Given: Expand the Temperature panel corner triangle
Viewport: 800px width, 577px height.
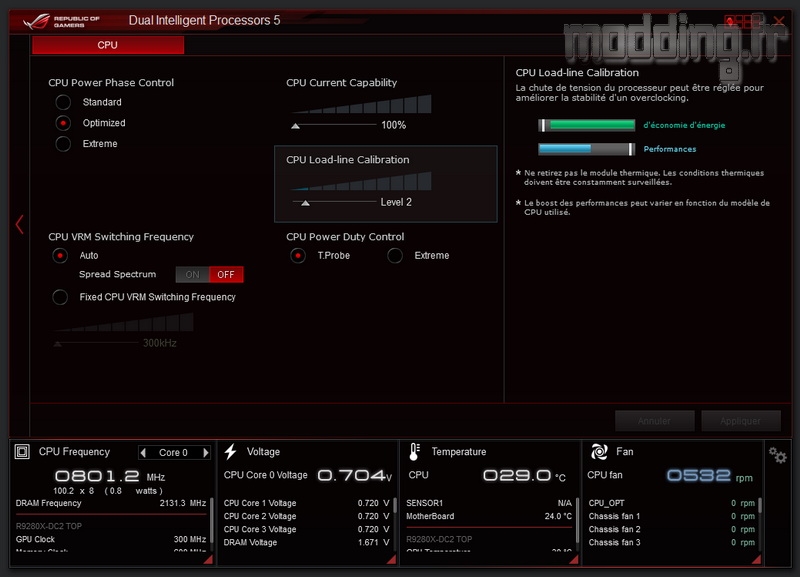Looking at the screenshot, I should [573, 560].
